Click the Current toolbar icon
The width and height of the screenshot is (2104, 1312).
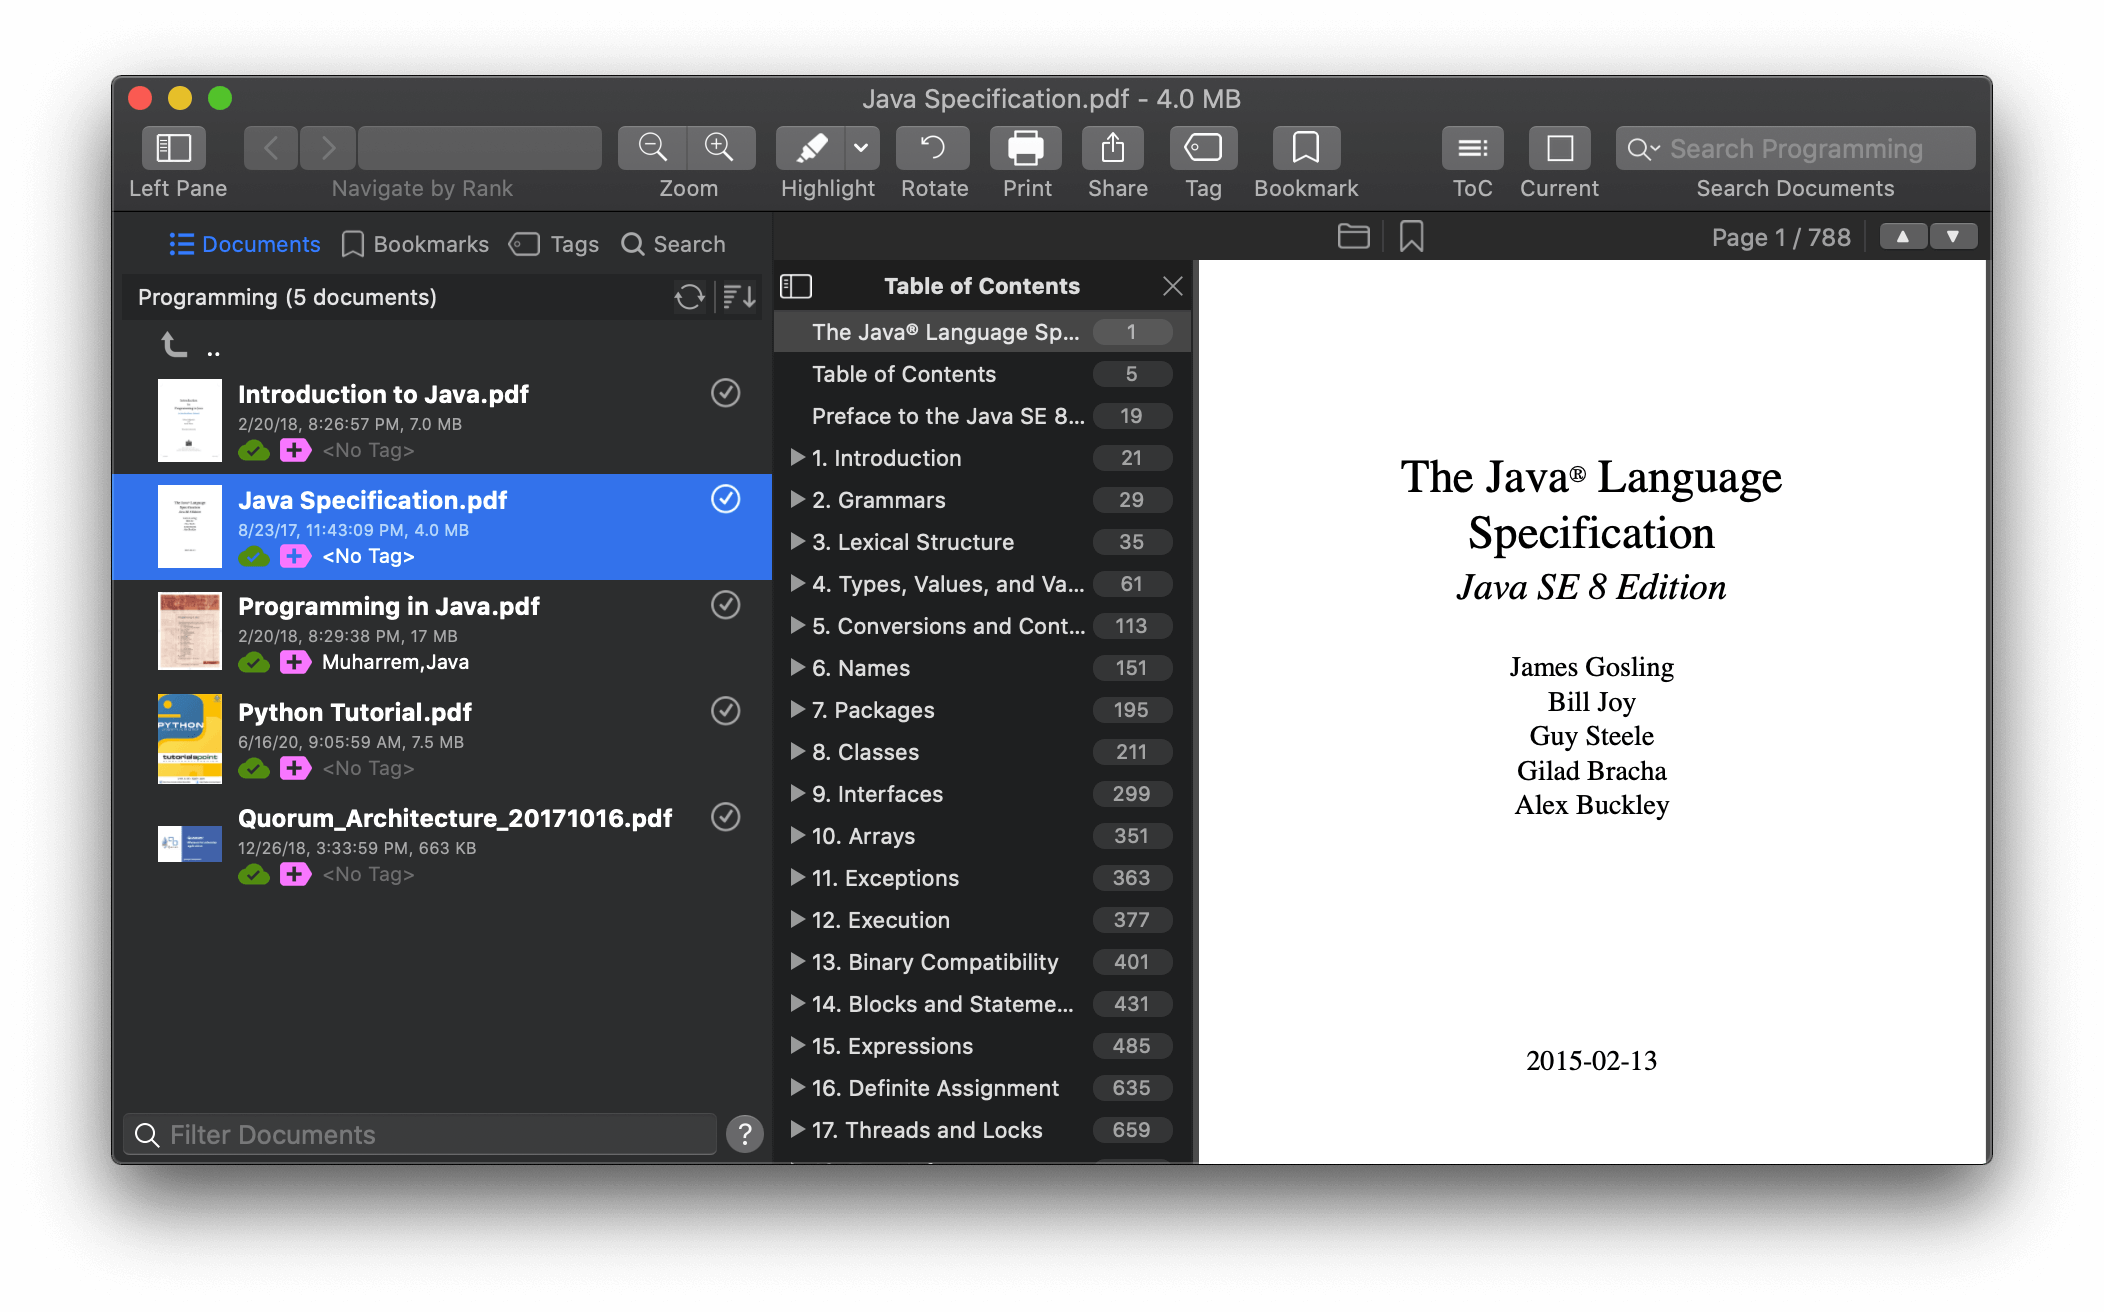[x=1559, y=148]
